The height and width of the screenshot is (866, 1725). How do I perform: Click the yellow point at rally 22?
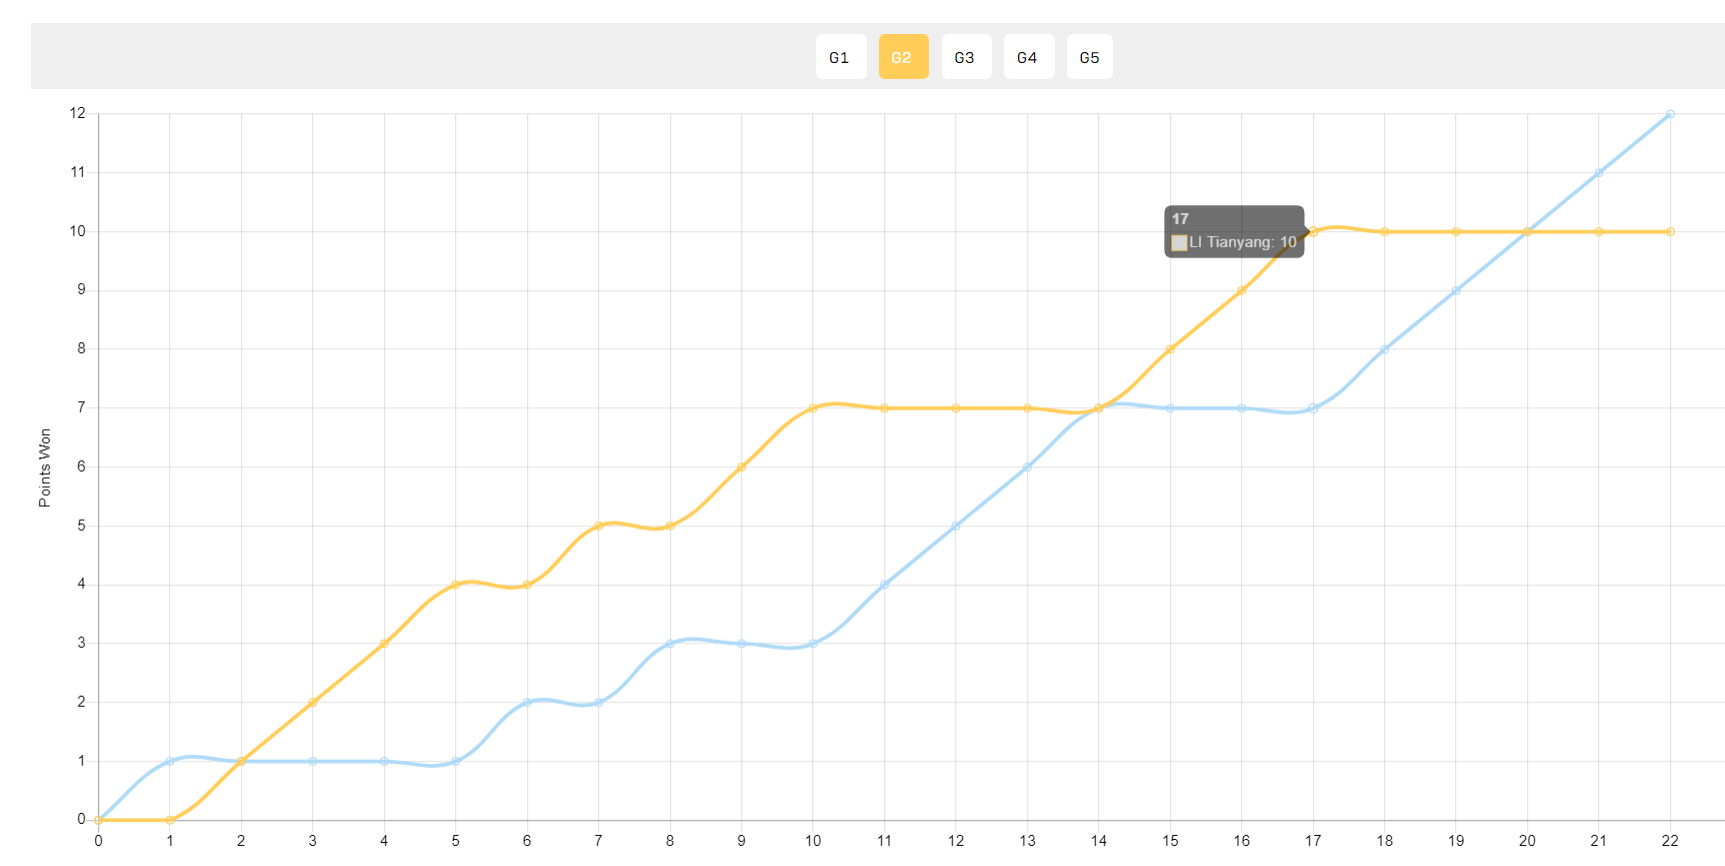coord(1670,232)
